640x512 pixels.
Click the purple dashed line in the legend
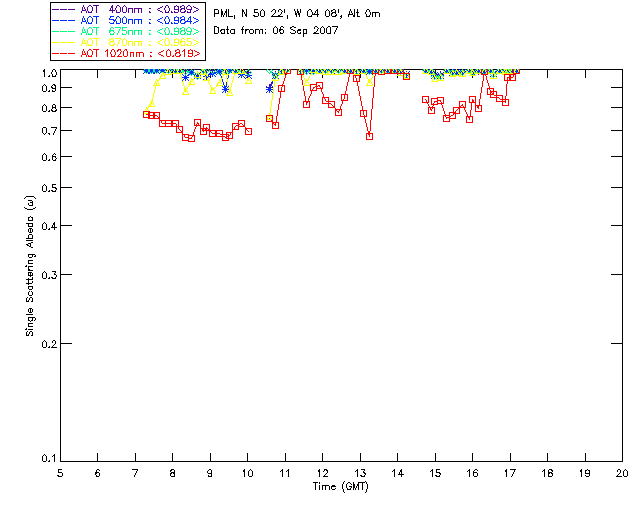pos(63,9)
